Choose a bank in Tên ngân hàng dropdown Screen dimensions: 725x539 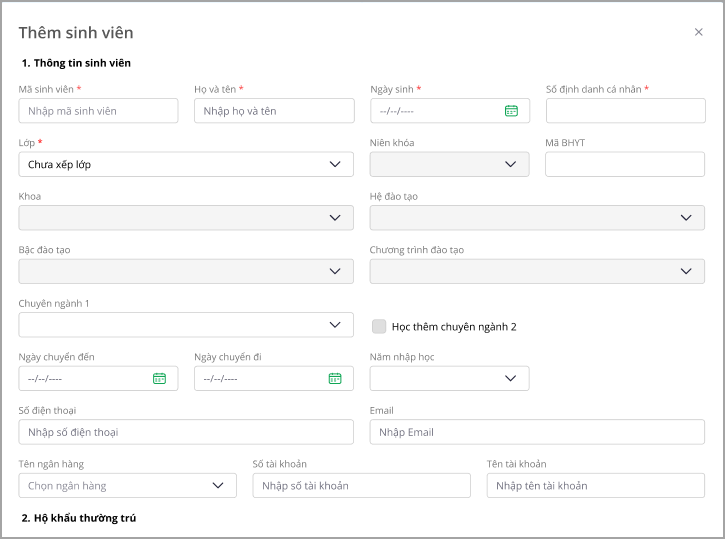(127, 486)
